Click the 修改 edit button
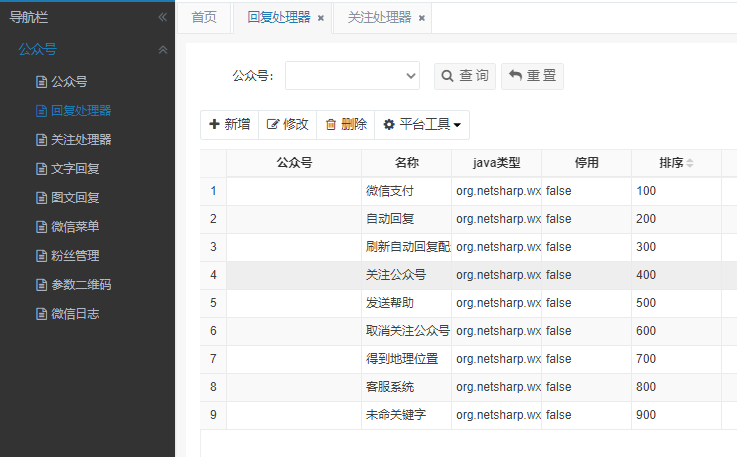737x457 pixels. 287,125
